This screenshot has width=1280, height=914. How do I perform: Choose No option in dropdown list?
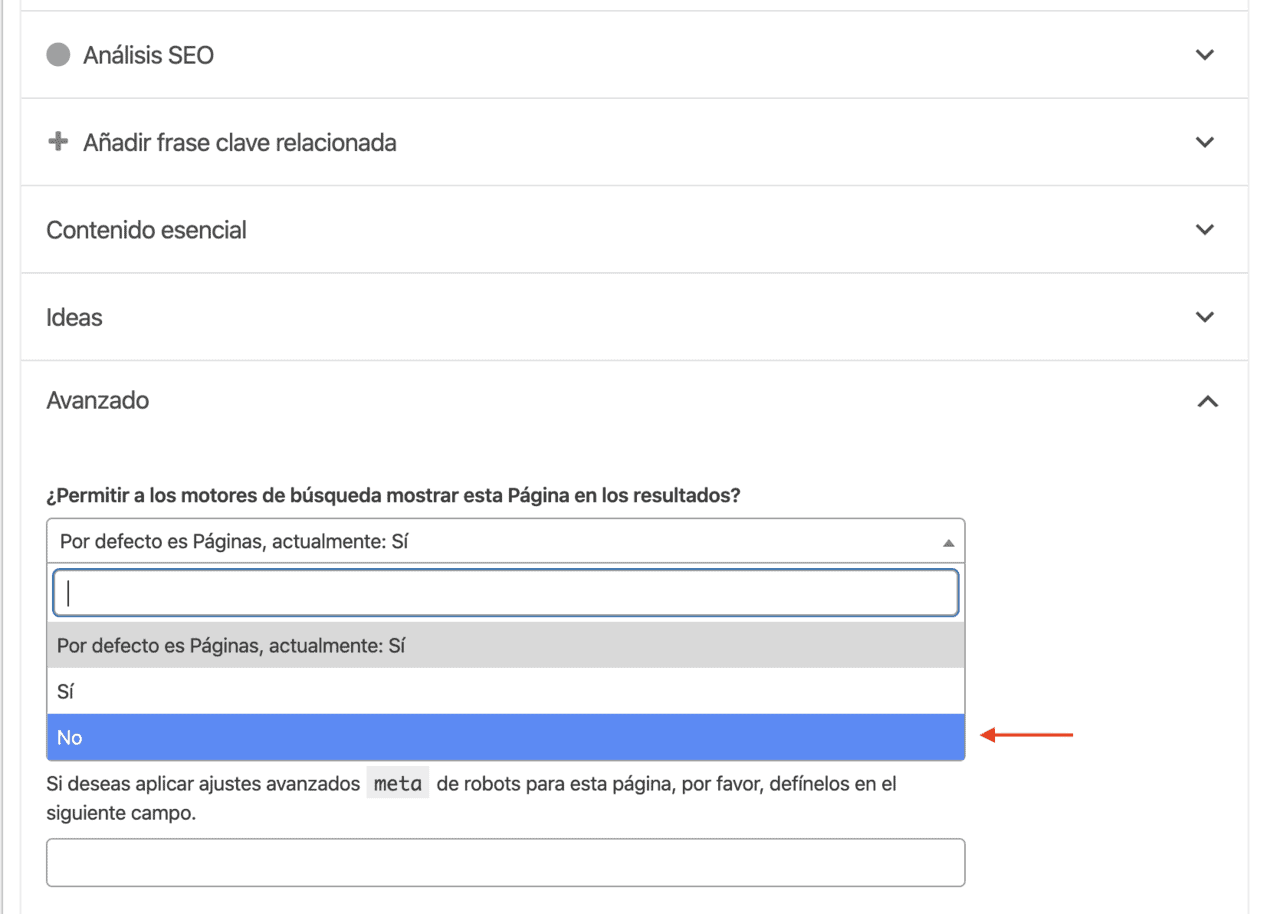(x=506, y=737)
